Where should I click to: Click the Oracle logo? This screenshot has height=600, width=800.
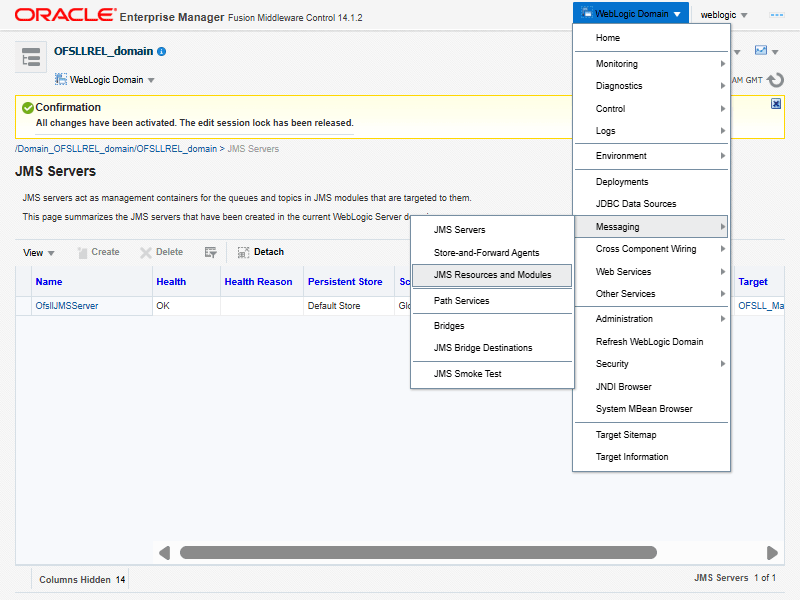click(x=65, y=15)
